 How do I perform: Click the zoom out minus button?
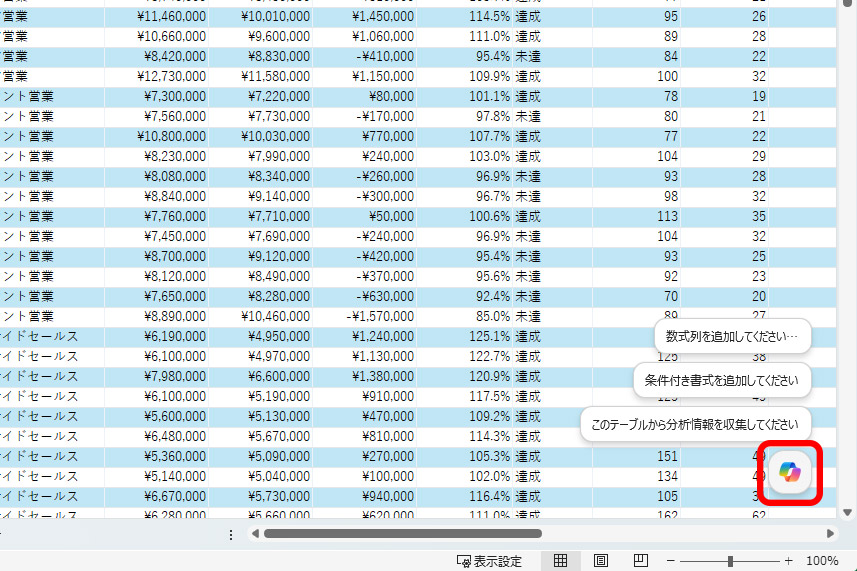[671, 561]
